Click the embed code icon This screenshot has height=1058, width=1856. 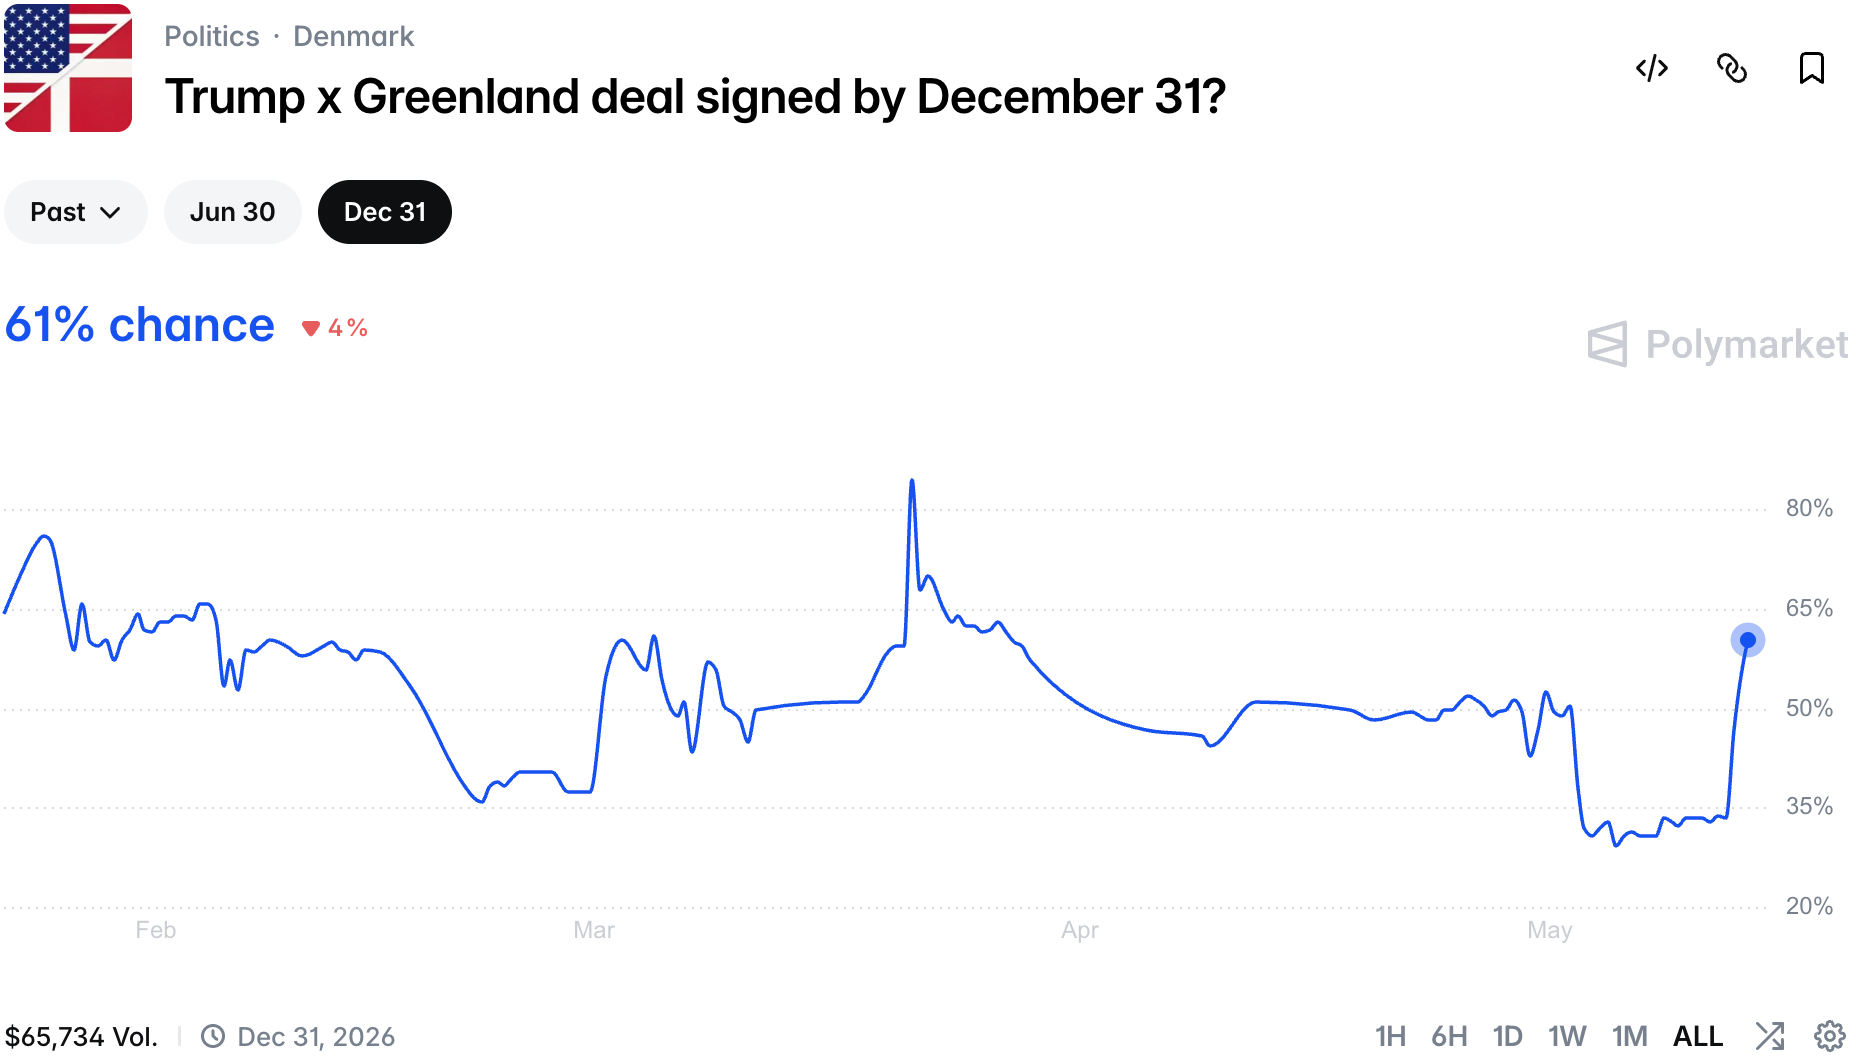coord(1652,68)
